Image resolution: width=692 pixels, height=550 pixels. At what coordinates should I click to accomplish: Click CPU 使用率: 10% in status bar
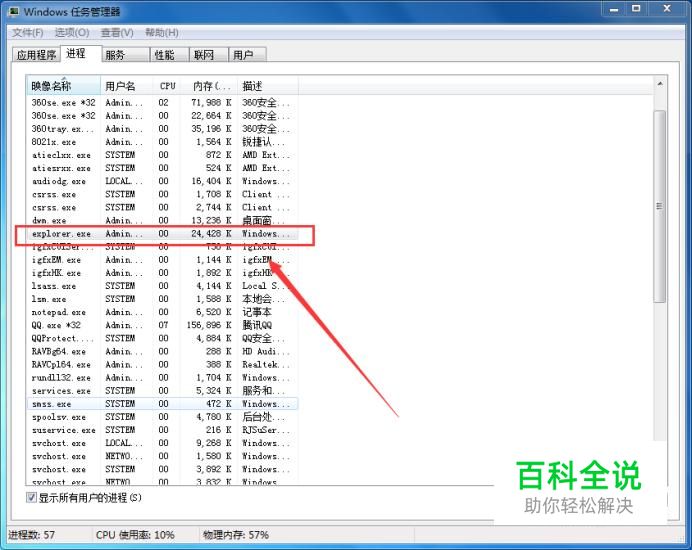(135, 535)
